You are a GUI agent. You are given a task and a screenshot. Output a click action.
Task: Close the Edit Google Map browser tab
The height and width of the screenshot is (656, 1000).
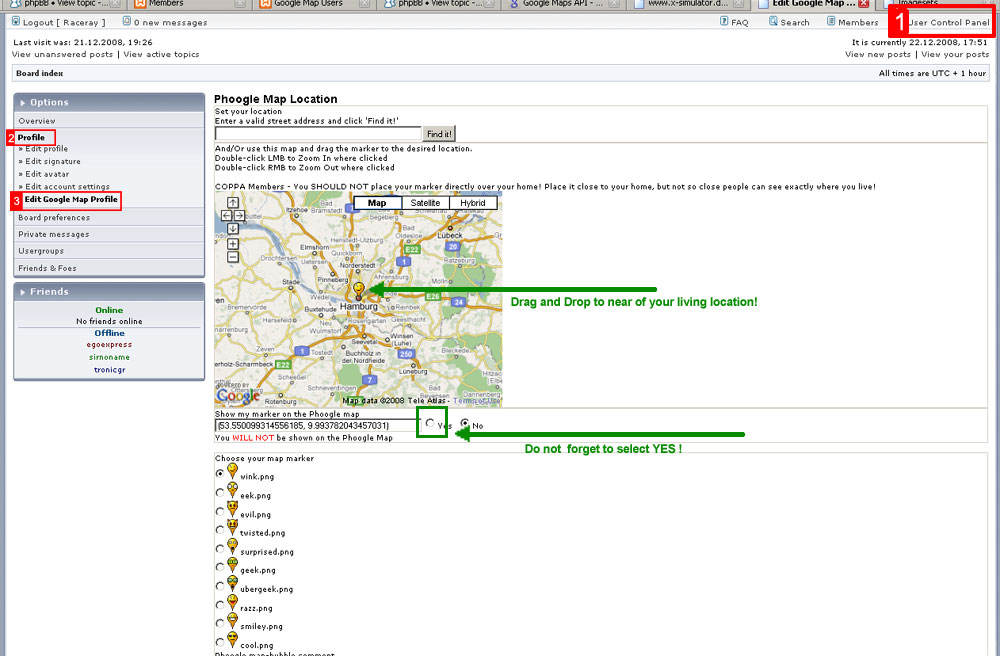tap(864, 3)
